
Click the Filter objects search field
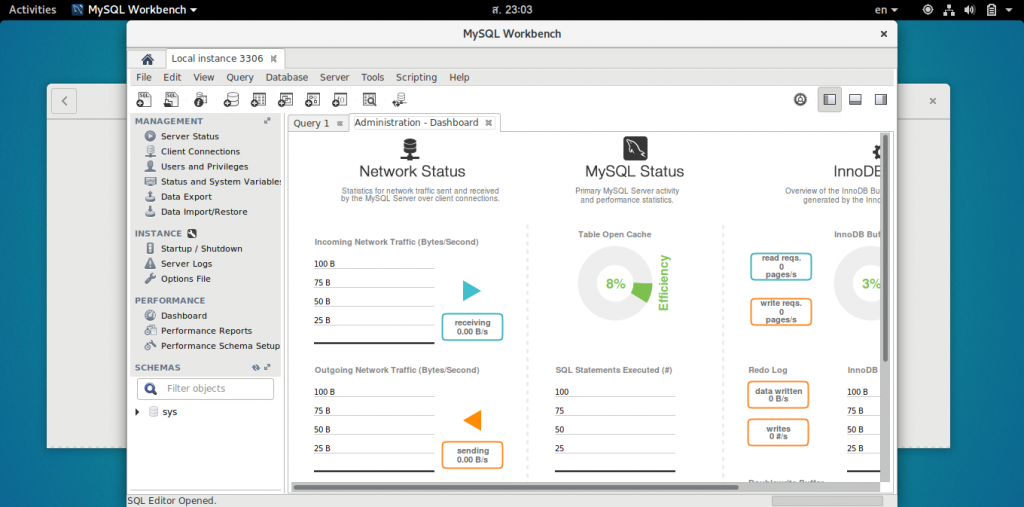[205, 389]
